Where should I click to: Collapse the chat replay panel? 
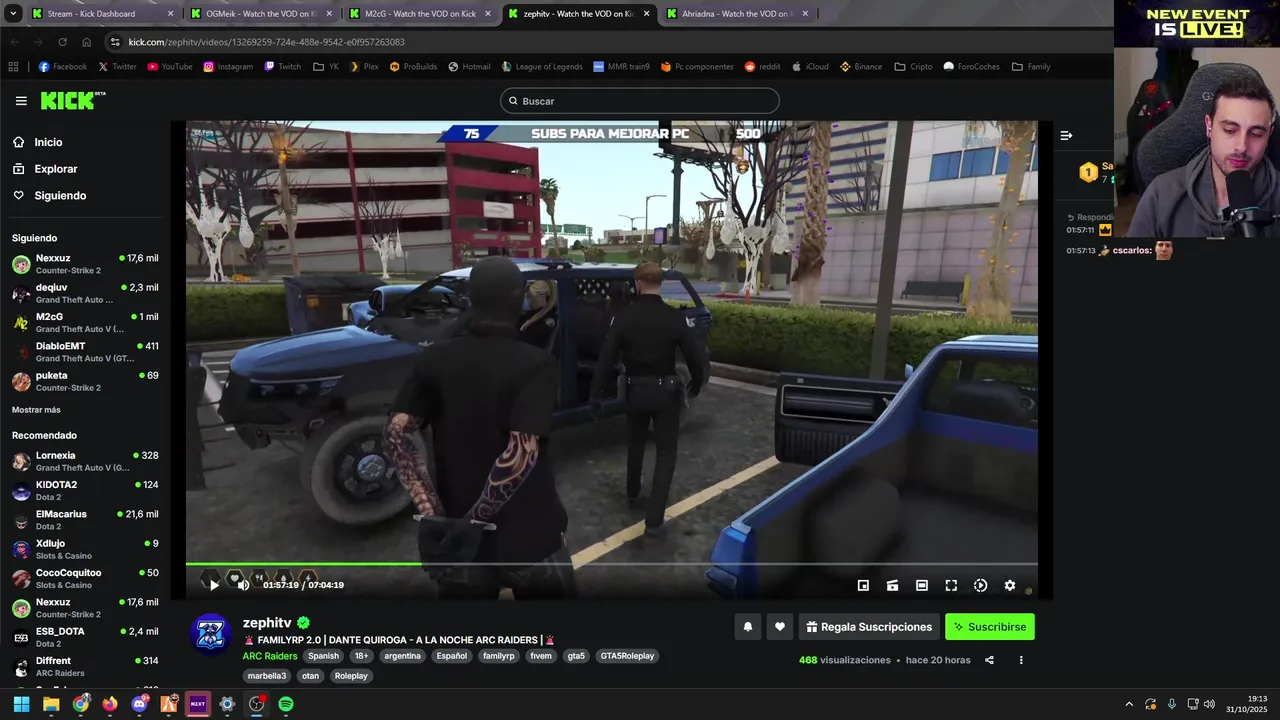[1066, 135]
